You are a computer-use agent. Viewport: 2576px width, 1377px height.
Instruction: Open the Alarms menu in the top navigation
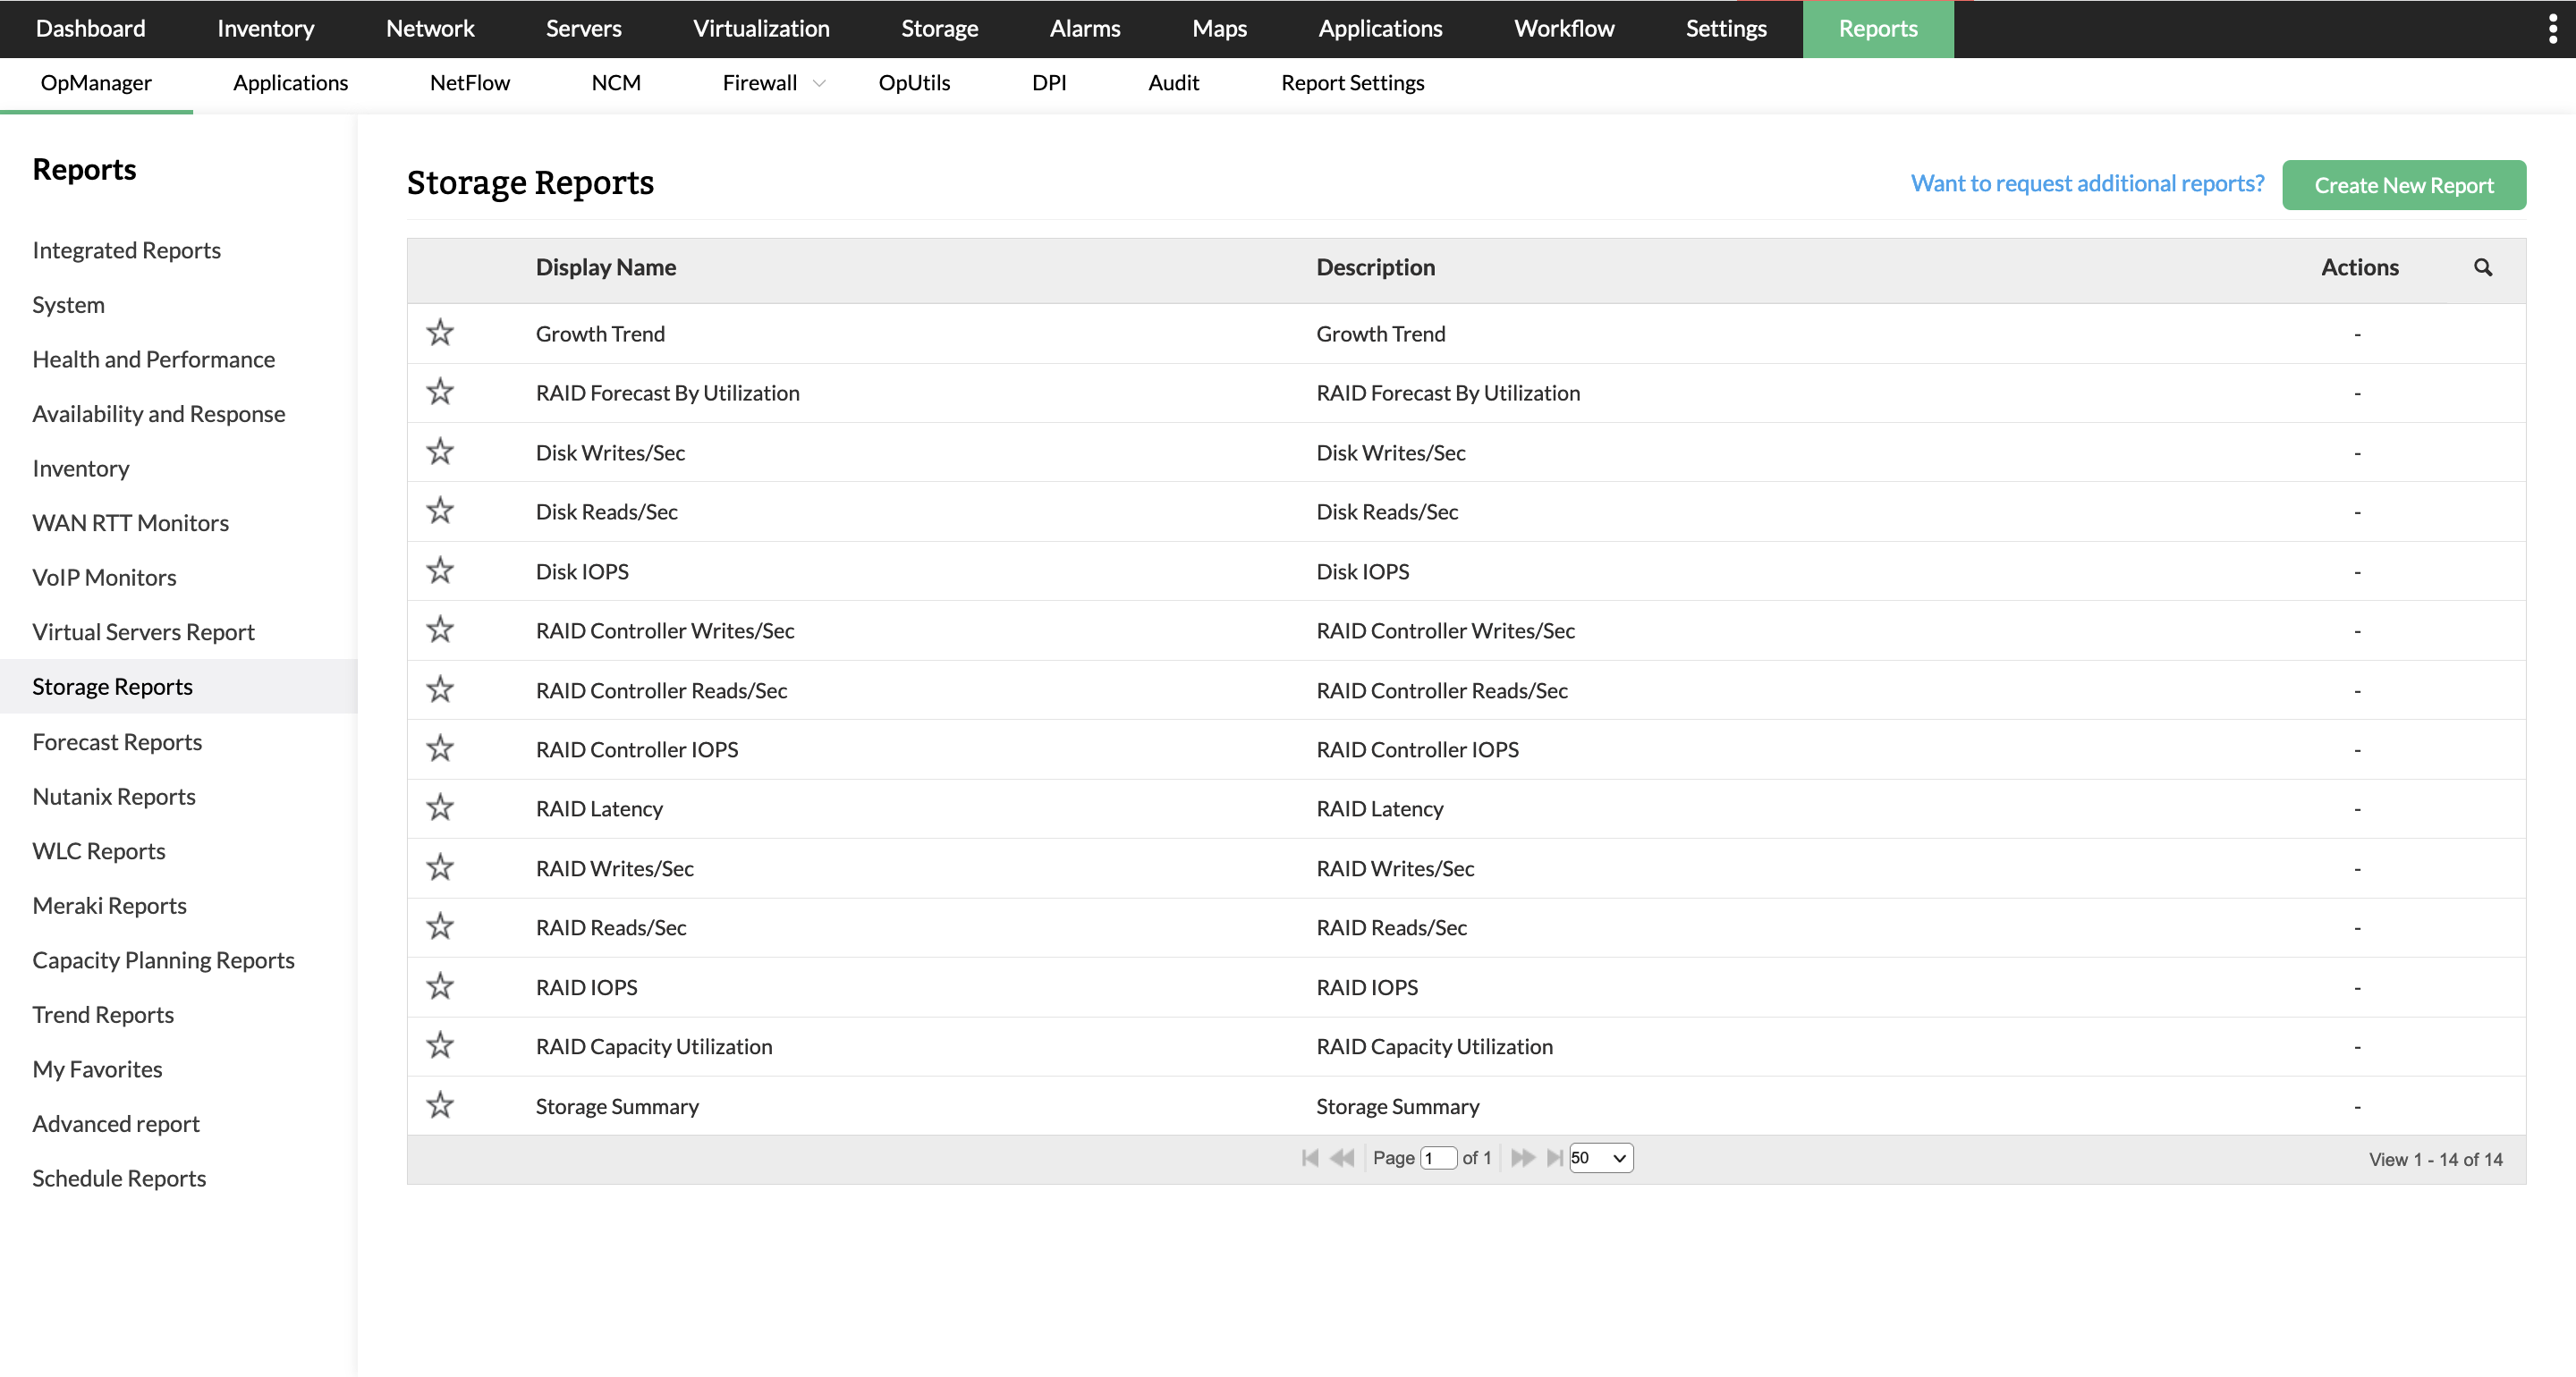(x=1085, y=29)
